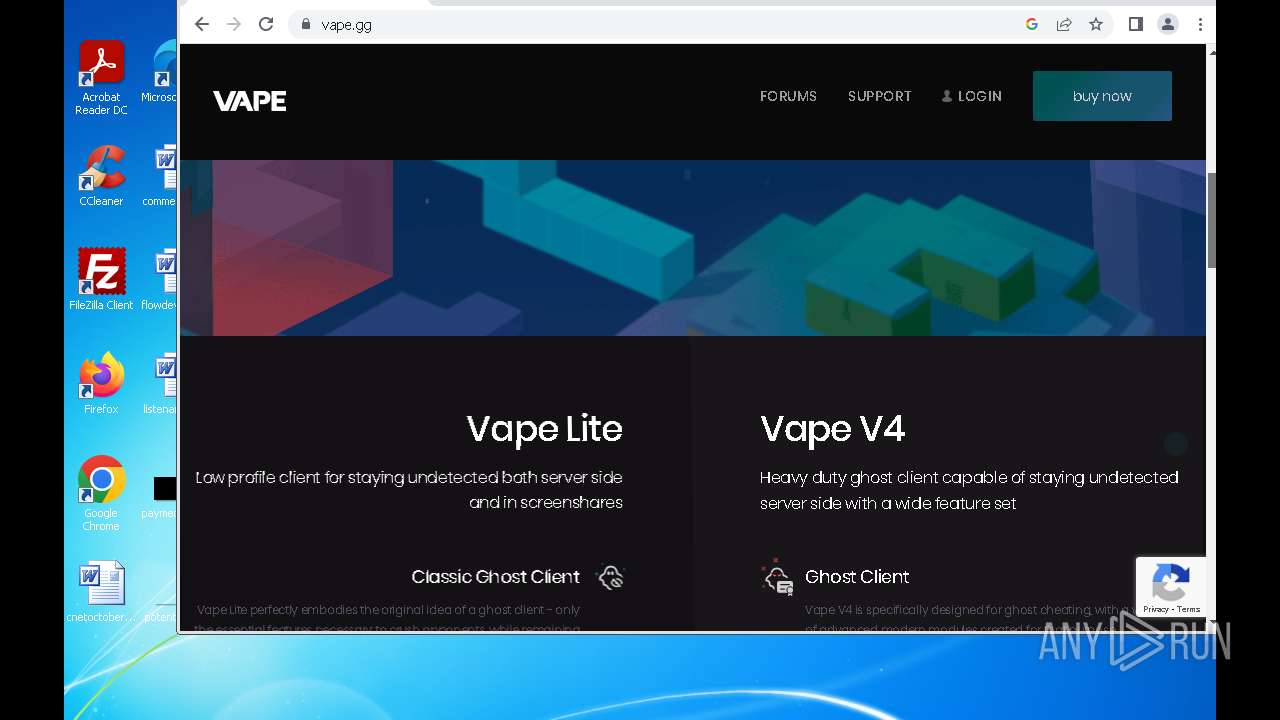
Task: Click the ghost icon beside Ghost Client
Action: [777, 577]
